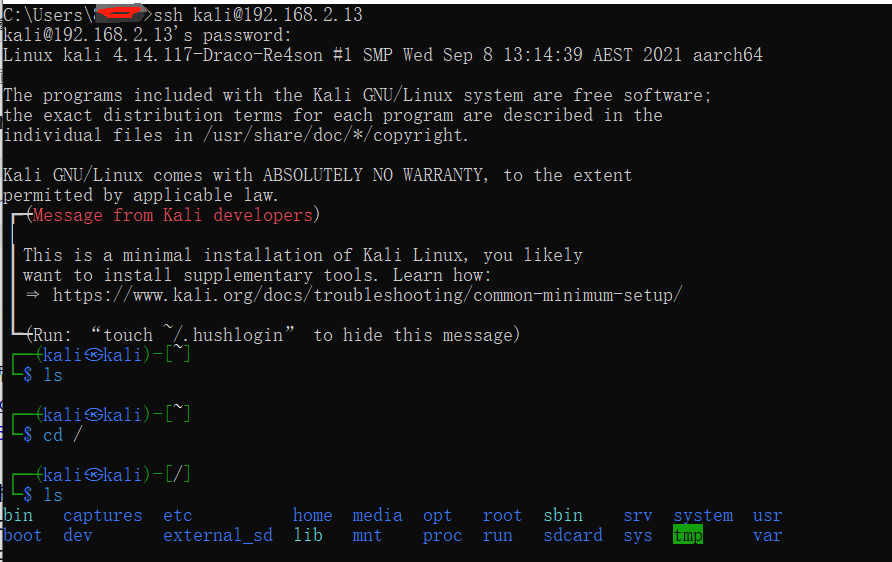
Task: Click the mnt directory name
Action: (x=367, y=535)
